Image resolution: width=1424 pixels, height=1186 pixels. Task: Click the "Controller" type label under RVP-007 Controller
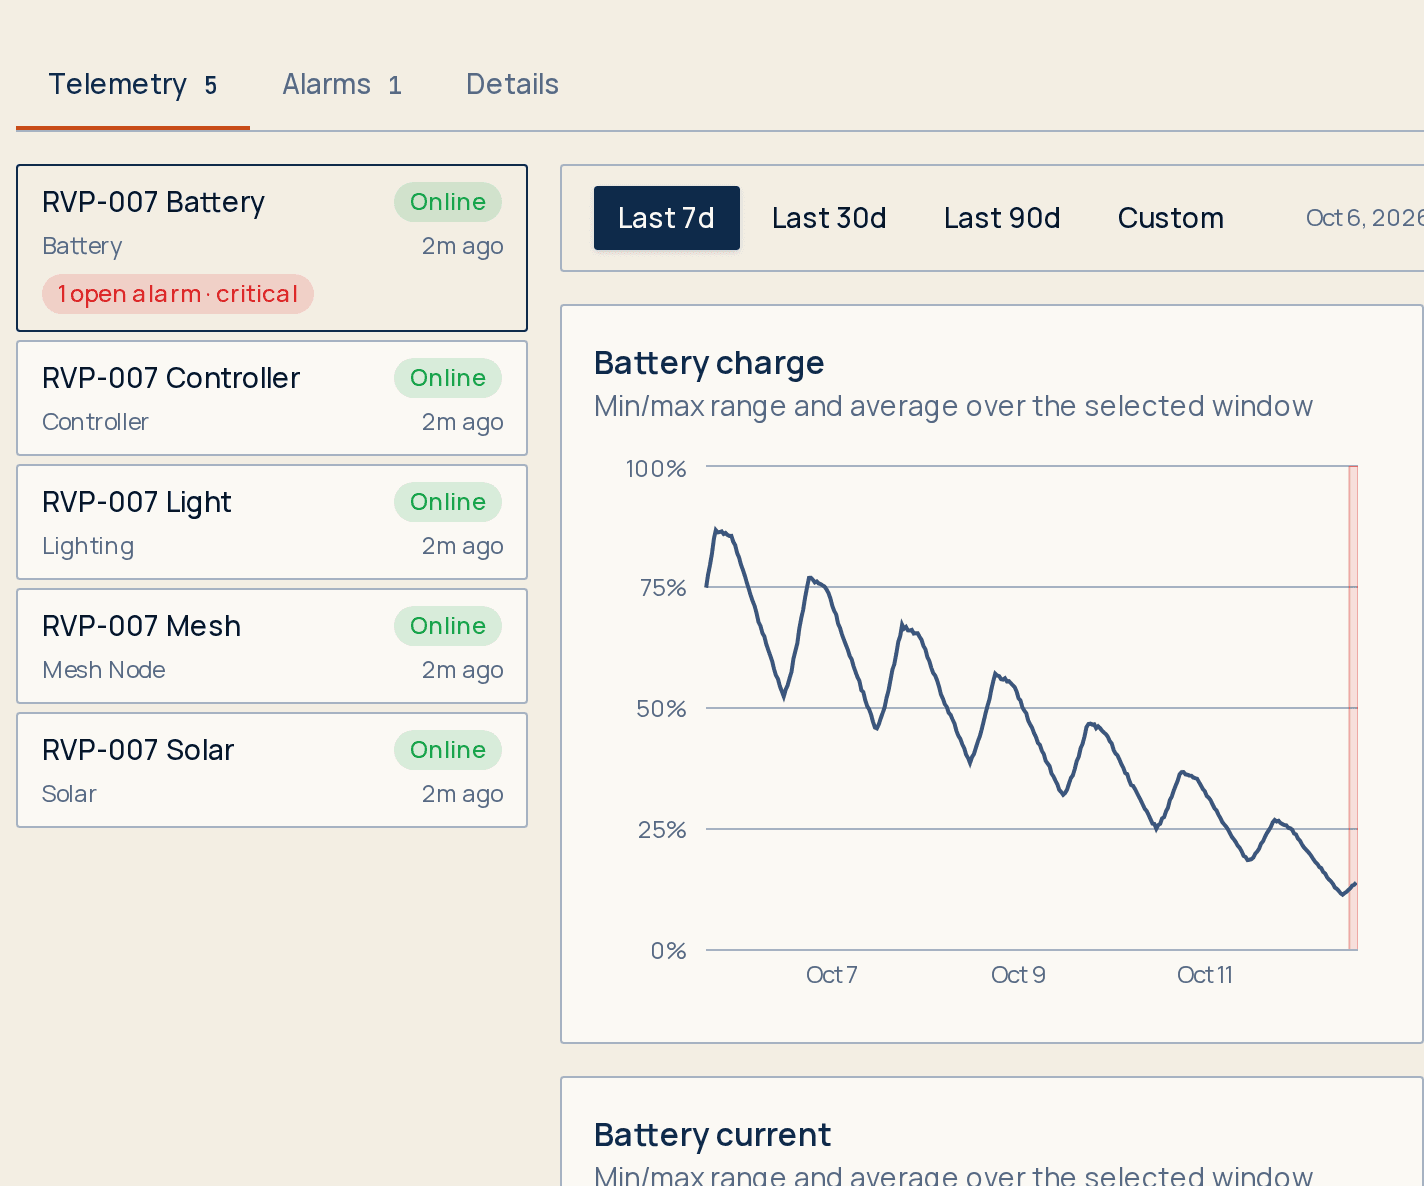click(x=95, y=422)
